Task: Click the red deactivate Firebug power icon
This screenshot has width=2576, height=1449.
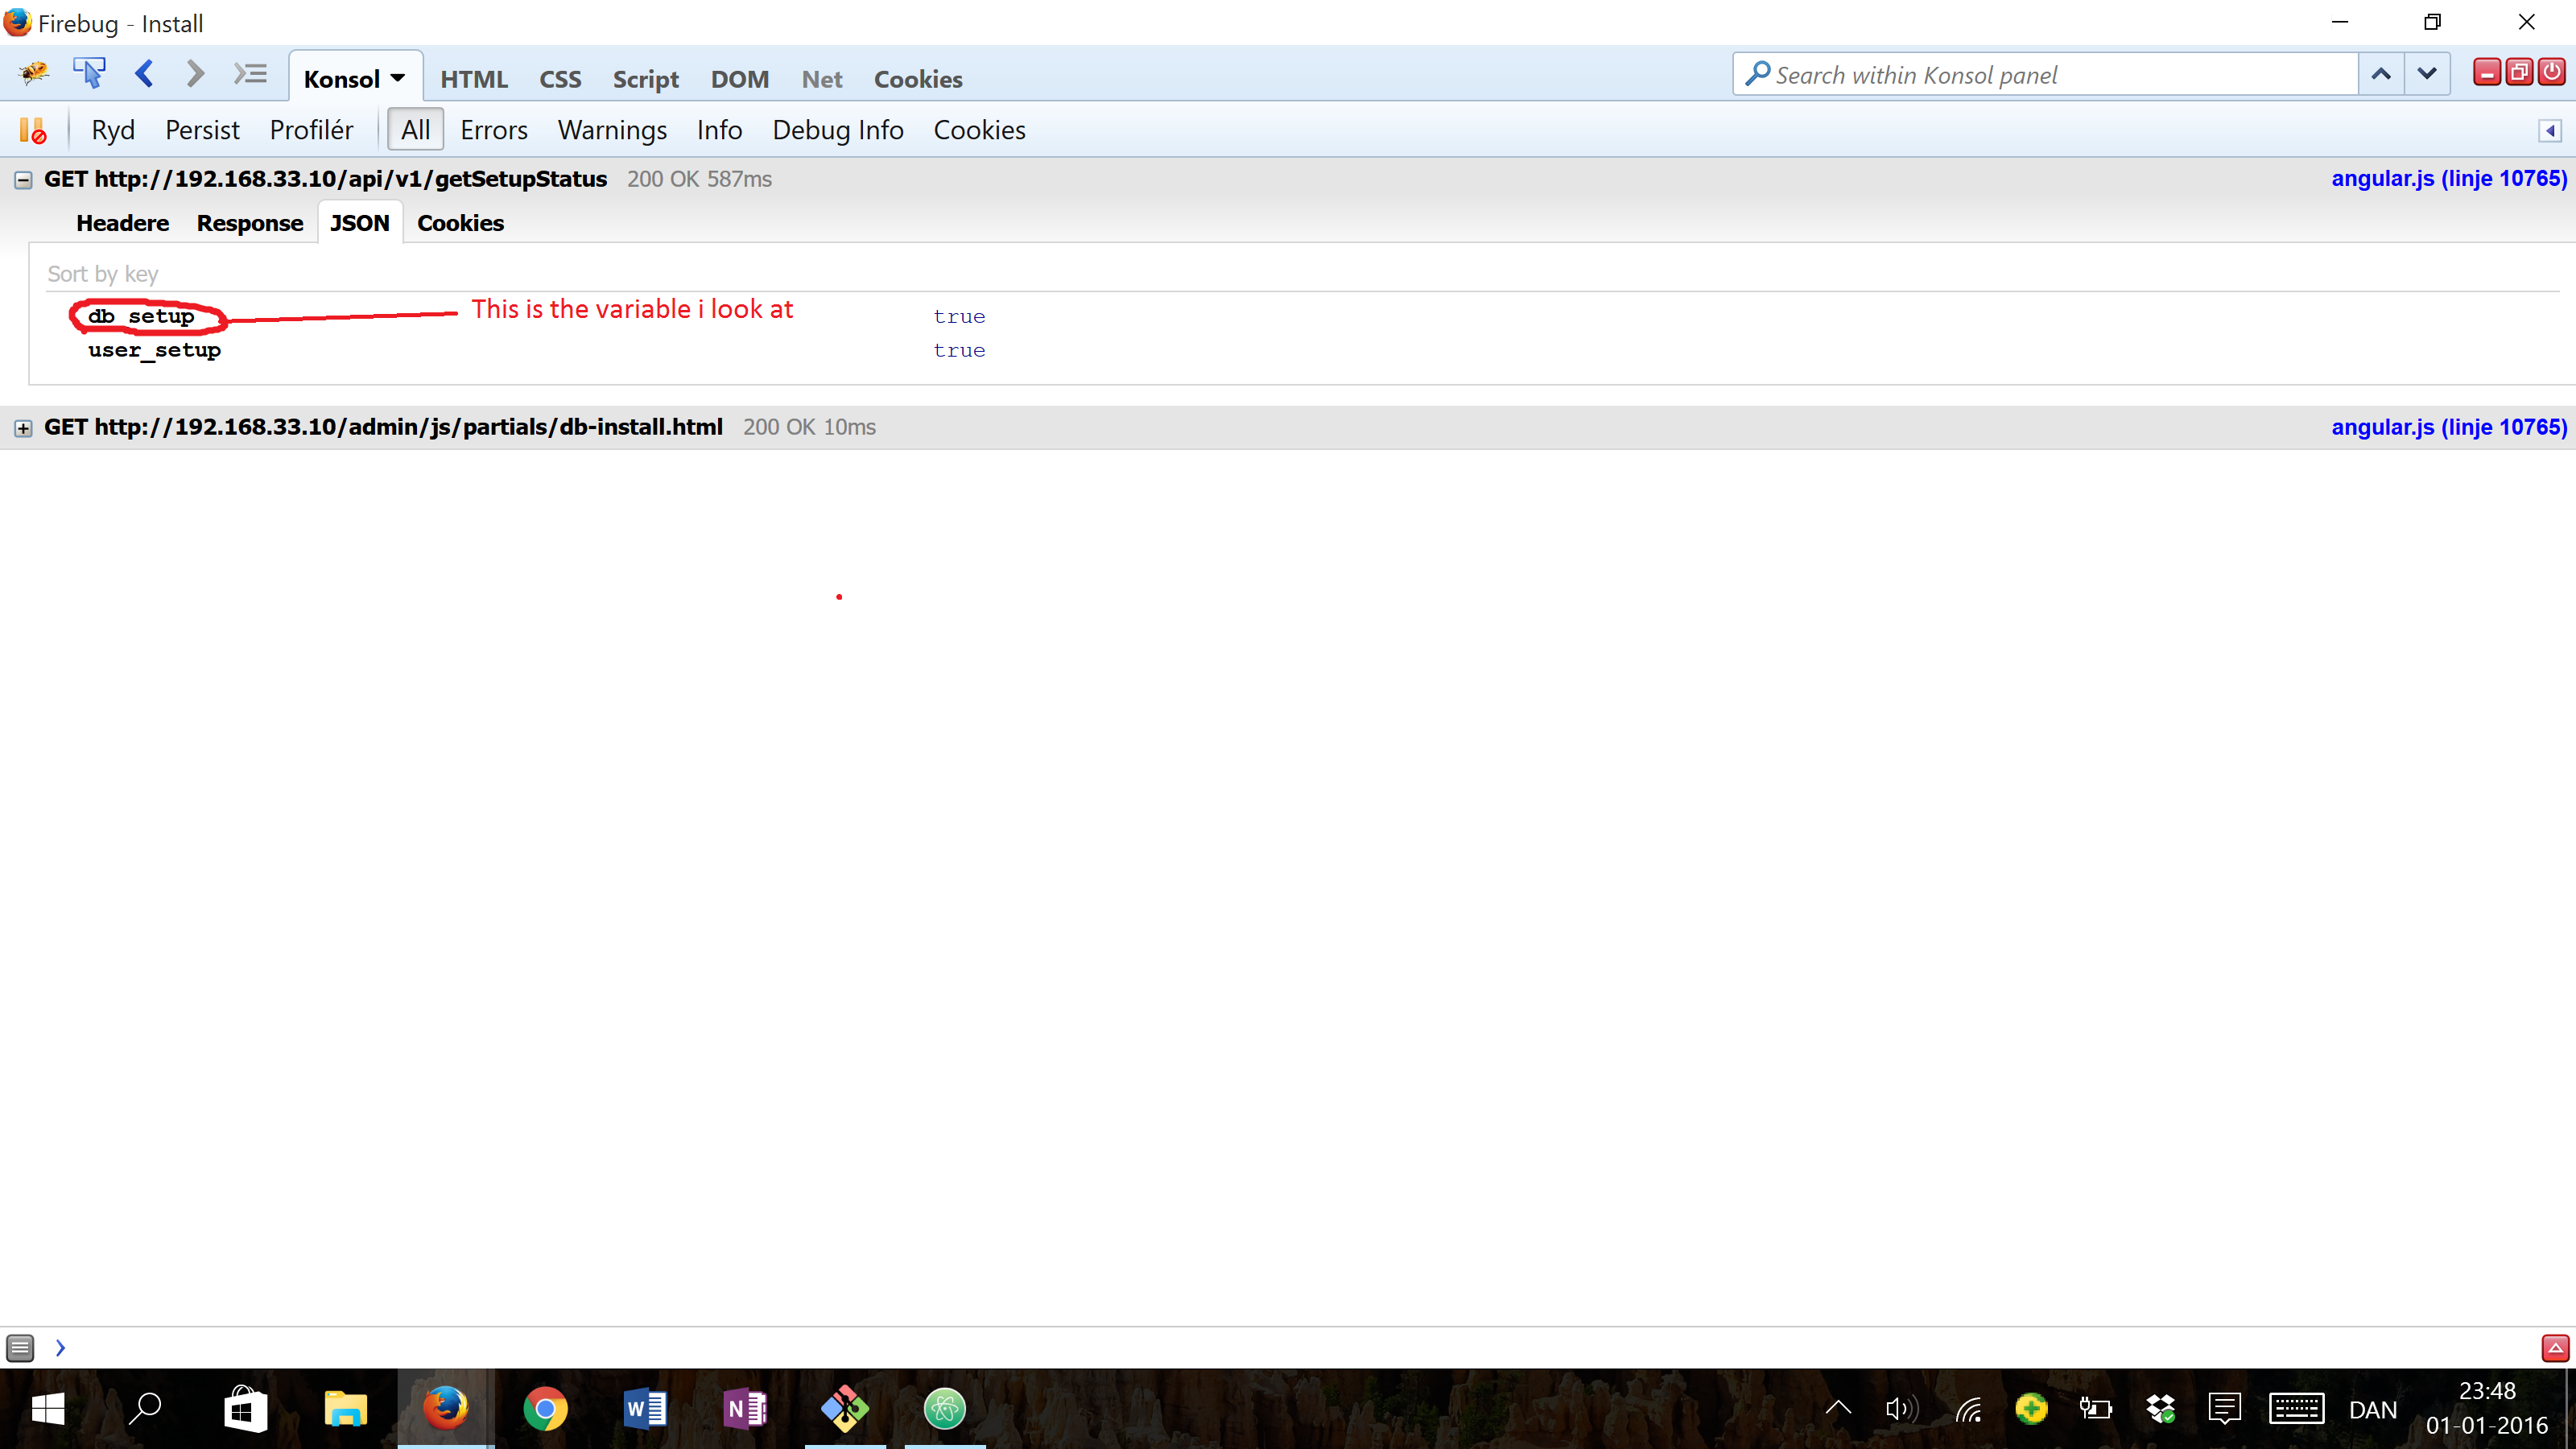Action: coord(2551,72)
